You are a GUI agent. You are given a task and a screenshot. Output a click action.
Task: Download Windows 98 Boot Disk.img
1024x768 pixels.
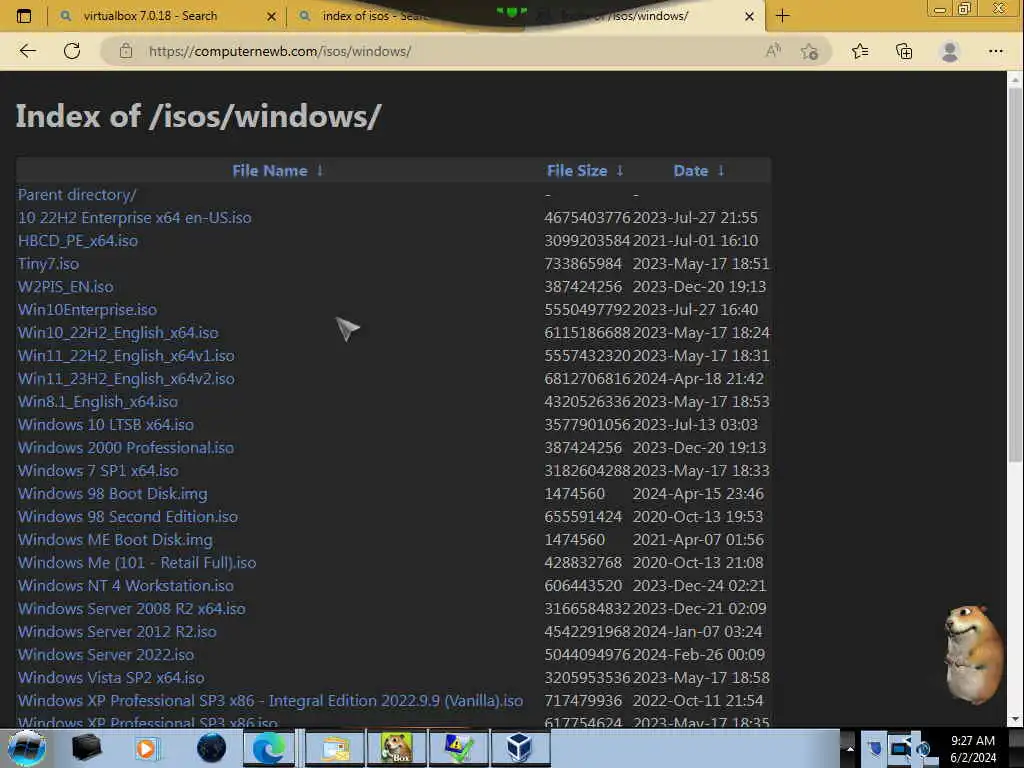click(112, 493)
